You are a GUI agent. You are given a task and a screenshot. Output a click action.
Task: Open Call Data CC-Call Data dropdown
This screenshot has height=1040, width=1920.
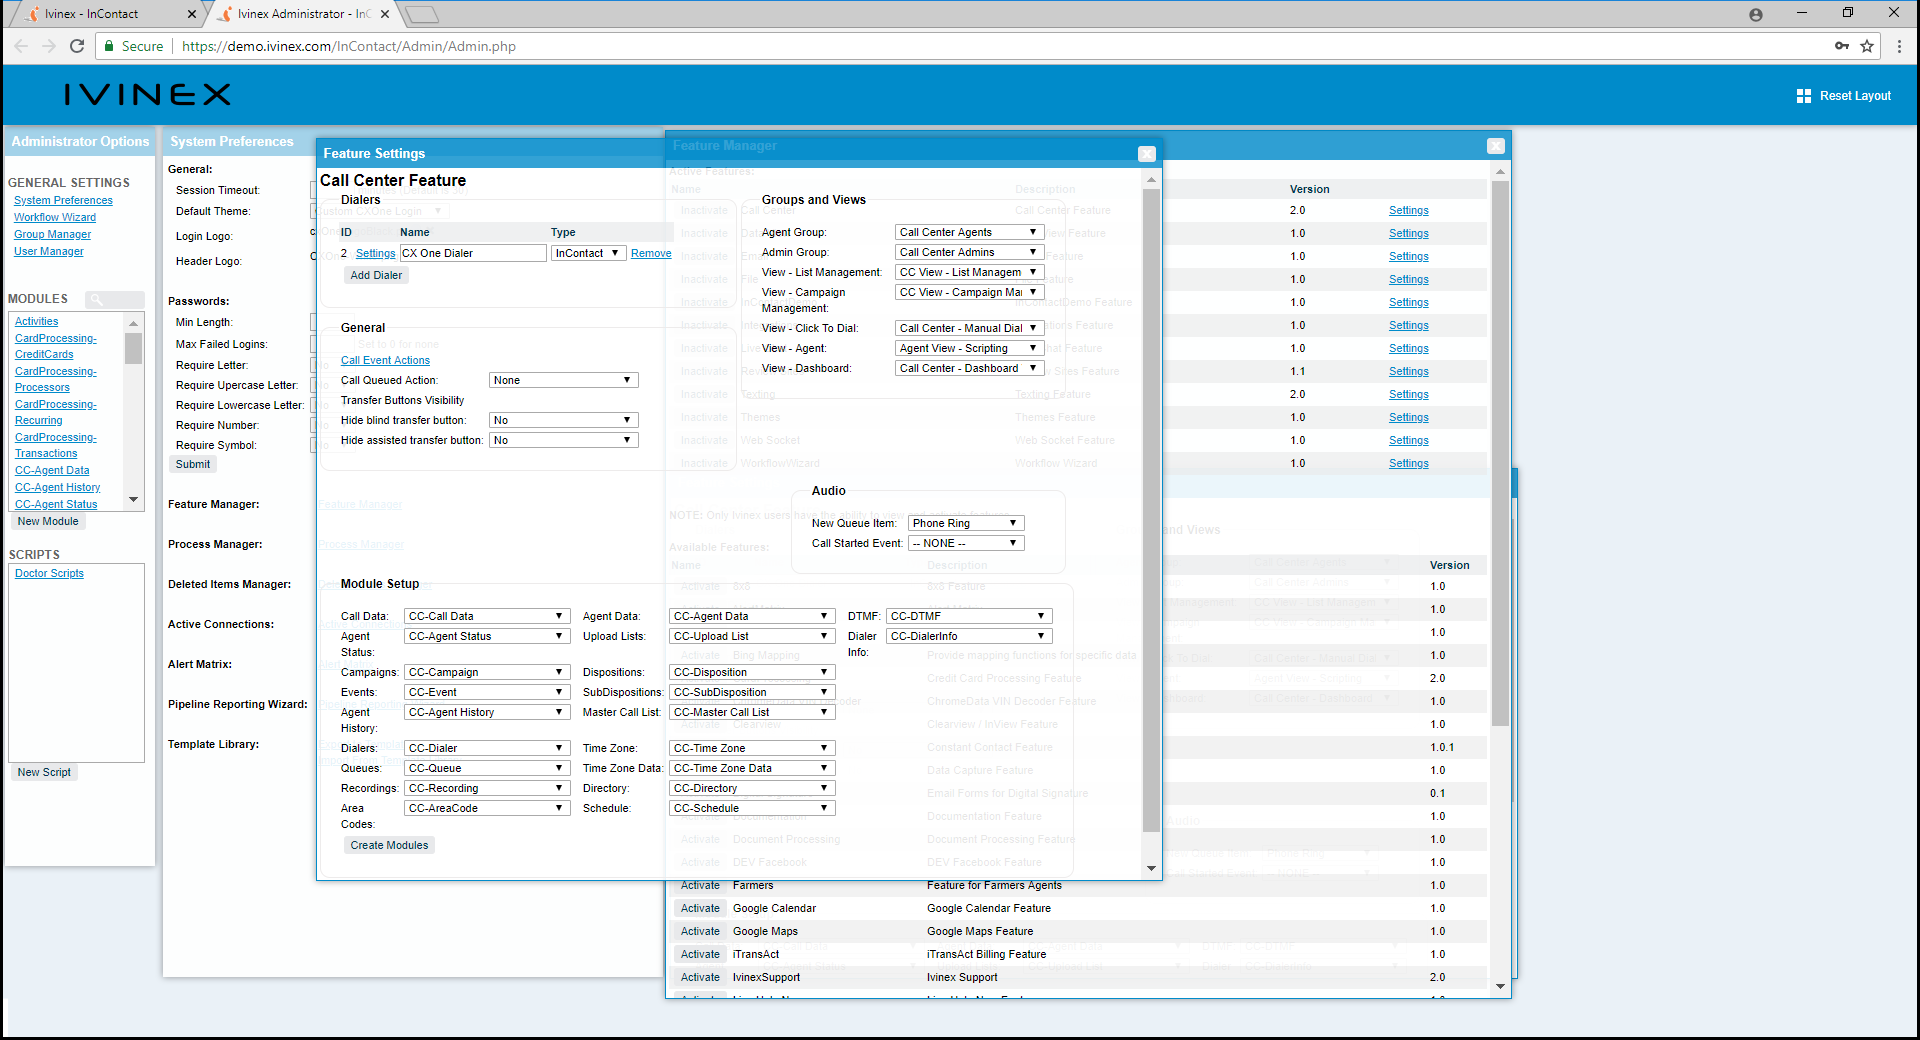click(487, 616)
